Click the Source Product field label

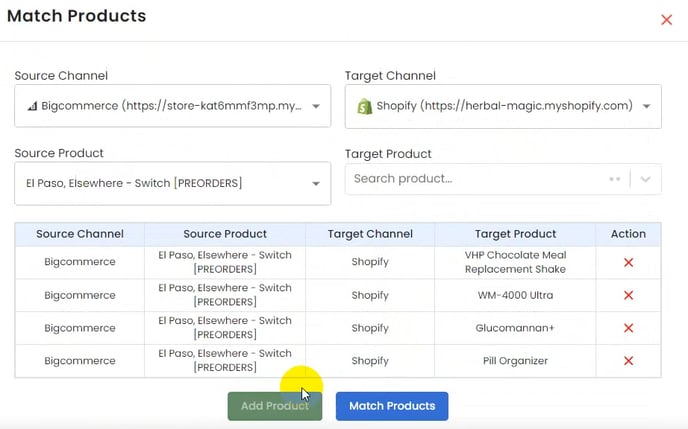point(59,153)
